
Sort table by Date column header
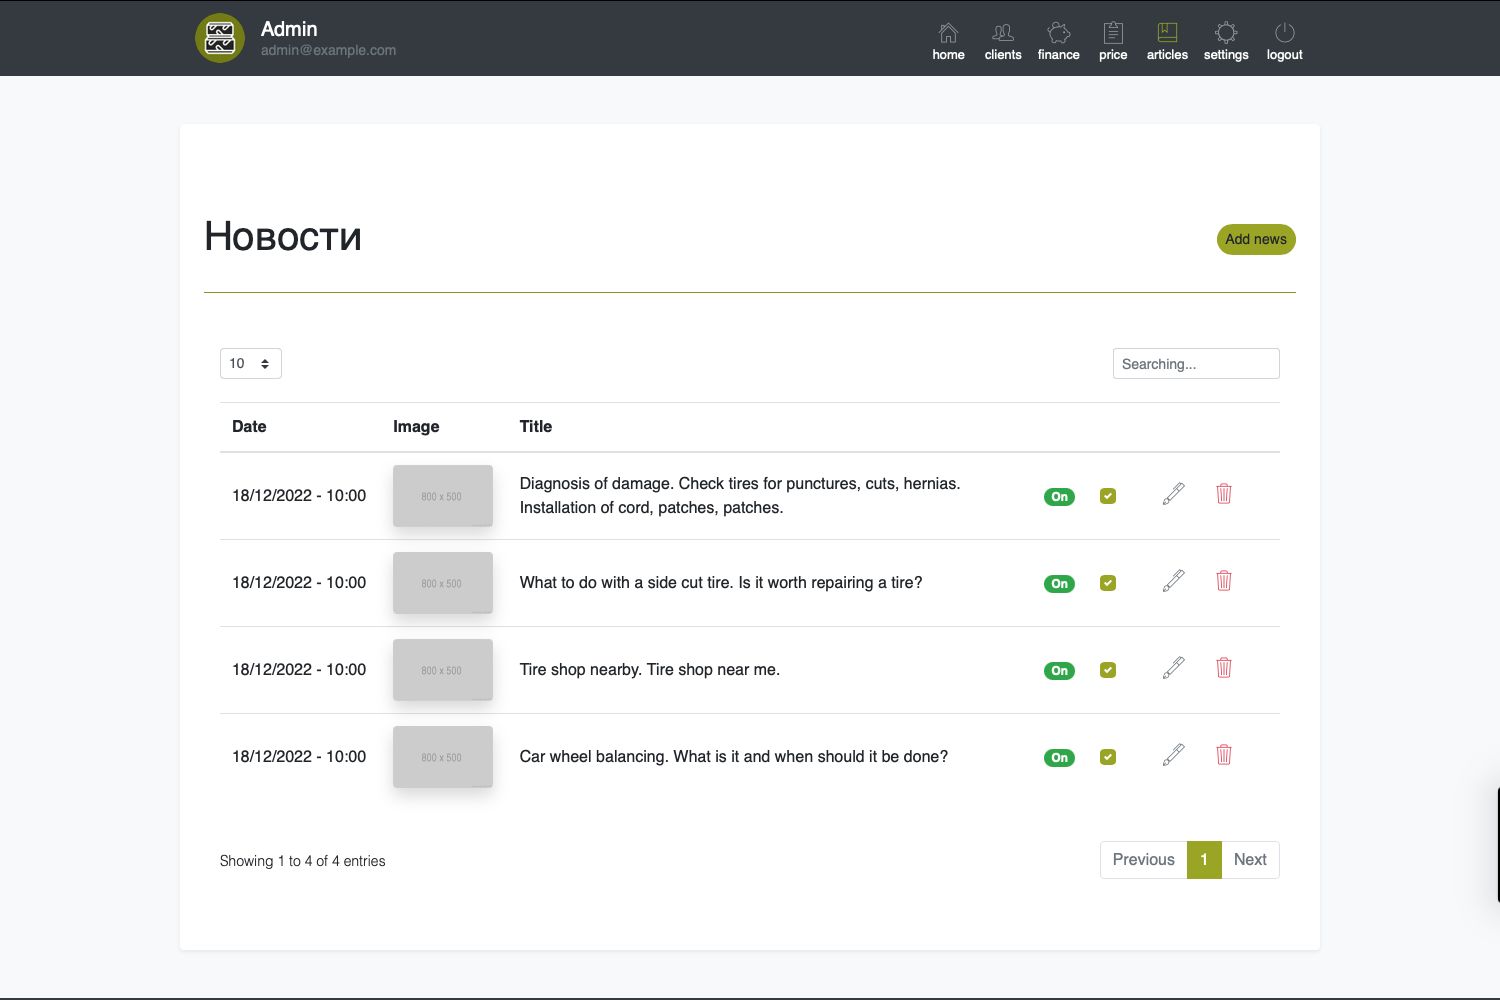(249, 426)
